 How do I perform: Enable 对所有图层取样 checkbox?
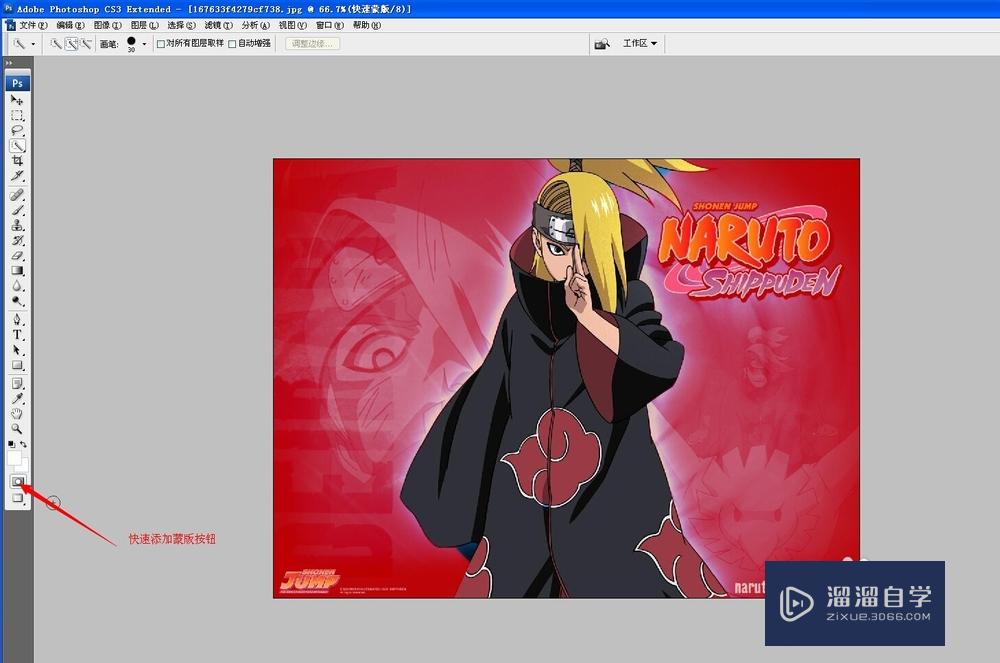click(161, 44)
